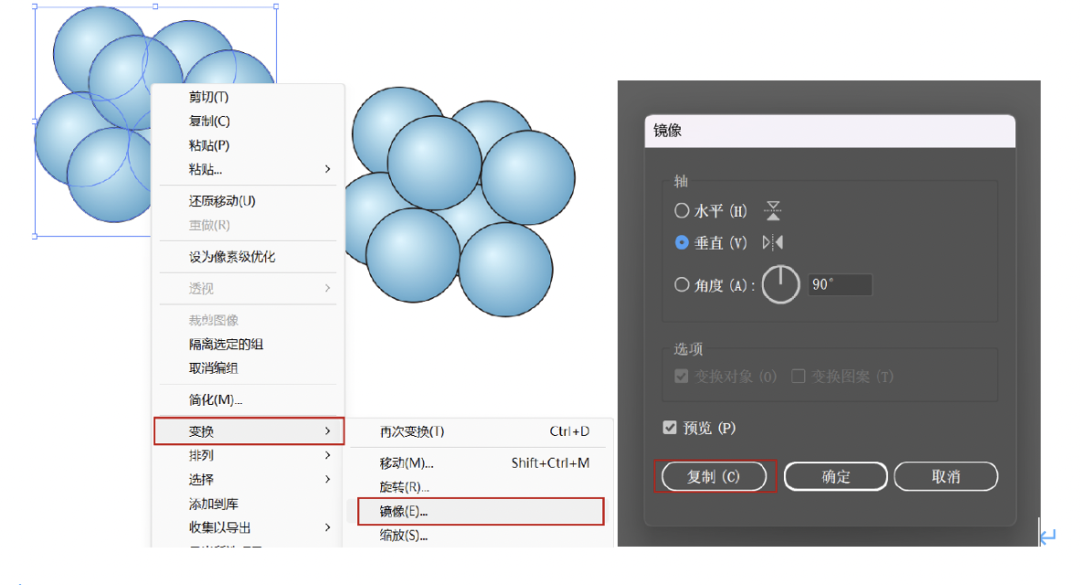Expand the 收集以导出 chevron arrow
Screen dimensions: 1080x585
327,528
